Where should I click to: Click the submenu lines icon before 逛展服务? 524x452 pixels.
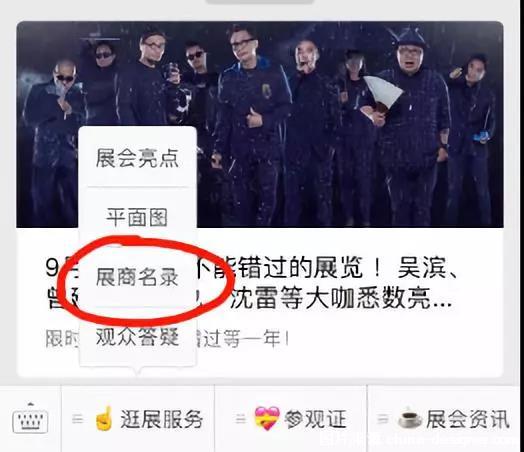pos(78,419)
